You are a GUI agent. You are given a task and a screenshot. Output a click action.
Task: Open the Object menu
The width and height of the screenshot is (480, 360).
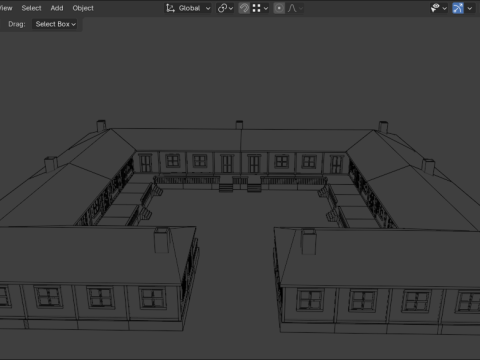tap(83, 8)
